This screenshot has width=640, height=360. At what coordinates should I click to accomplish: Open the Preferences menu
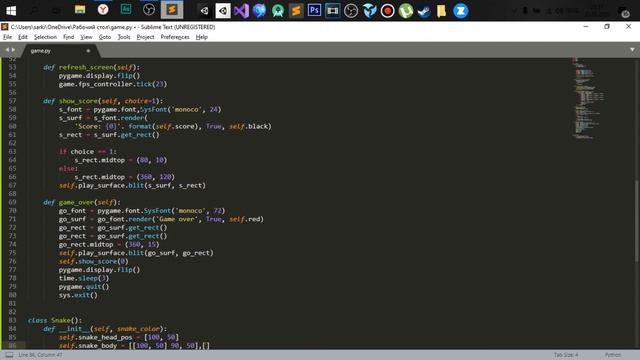coord(175,37)
